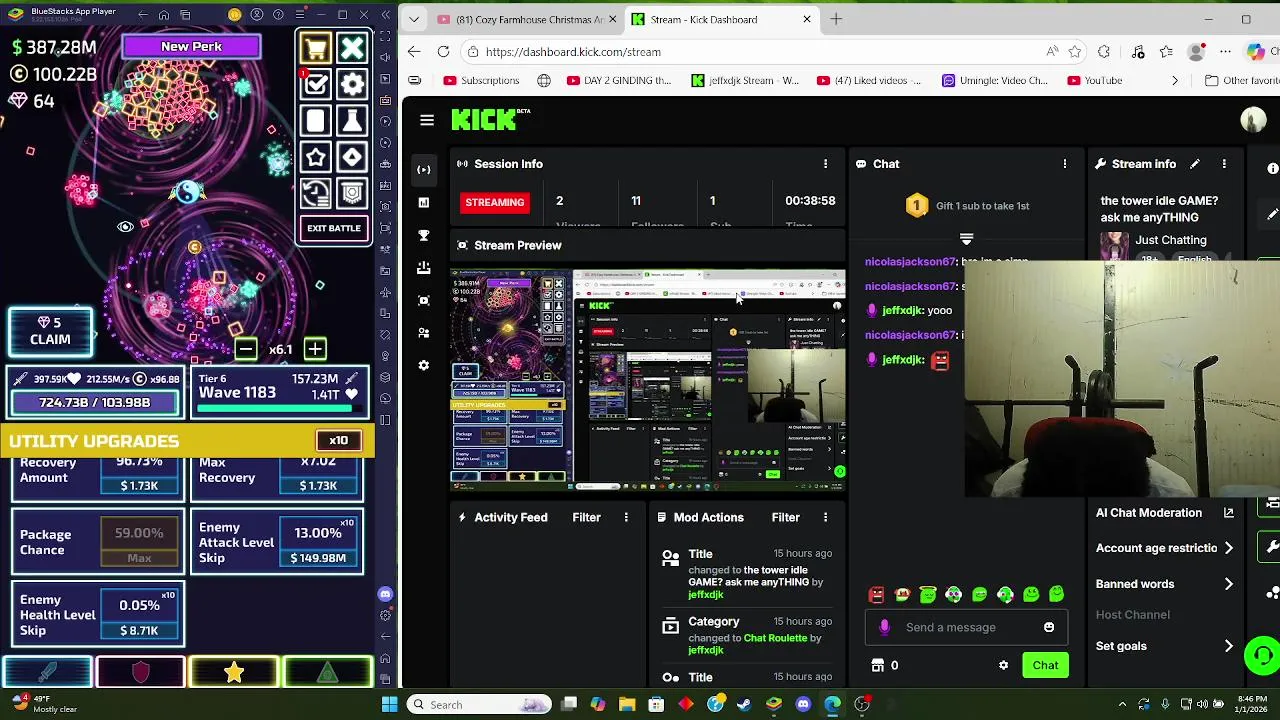Viewport: 1280px width, 720px height.
Task: Open Session Info three-dot menu
Action: click(x=825, y=164)
